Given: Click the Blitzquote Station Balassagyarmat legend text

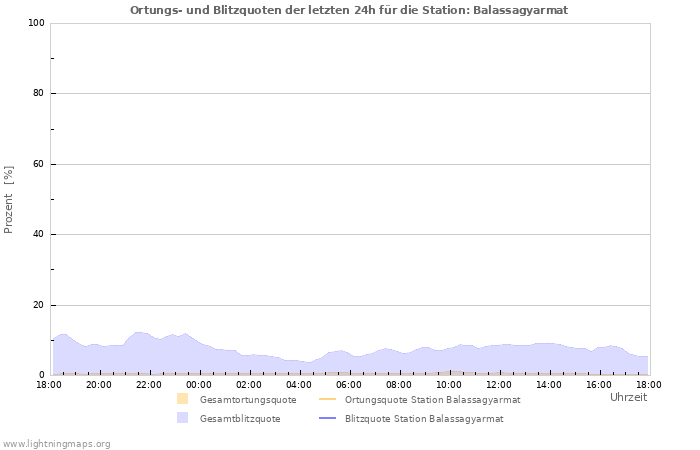Looking at the screenshot, I should [x=424, y=419].
